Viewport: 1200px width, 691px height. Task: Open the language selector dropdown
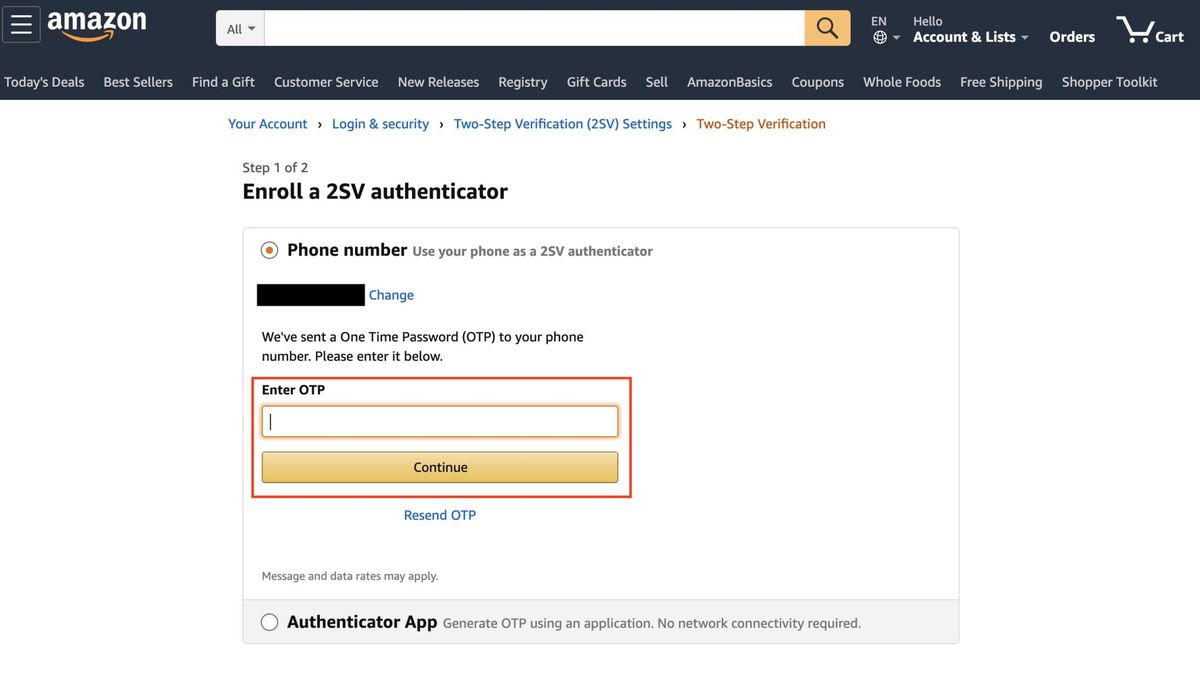click(x=884, y=36)
